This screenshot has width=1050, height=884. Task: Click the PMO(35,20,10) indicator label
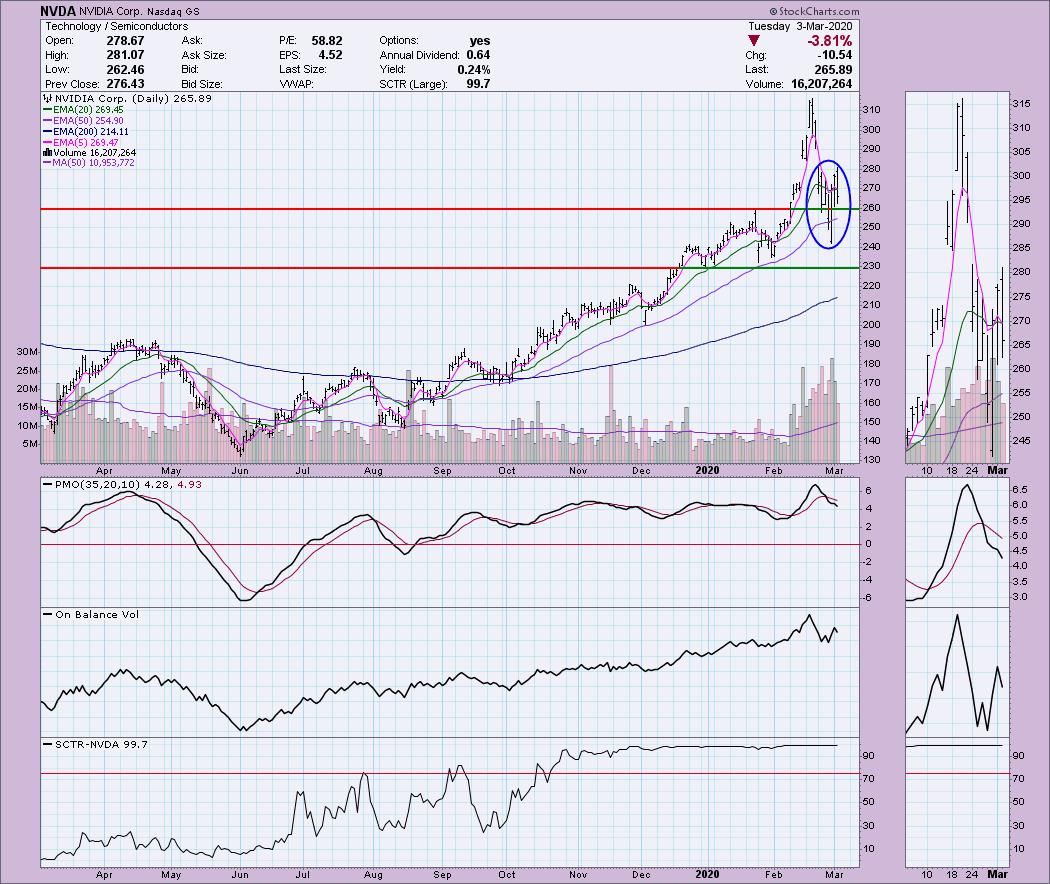pos(122,484)
